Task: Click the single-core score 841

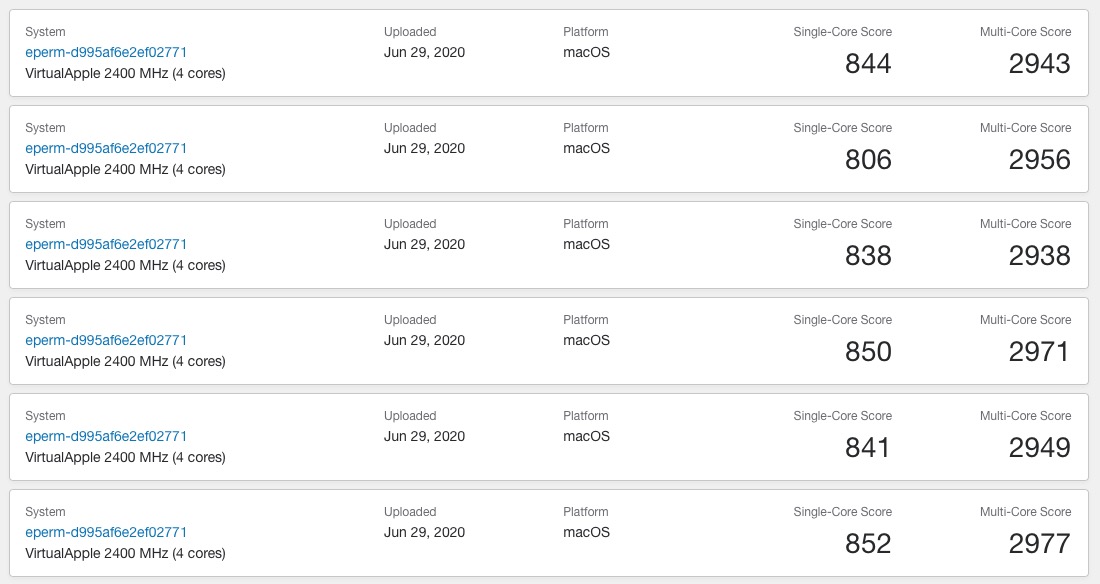Action: pyautogui.click(x=868, y=448)
